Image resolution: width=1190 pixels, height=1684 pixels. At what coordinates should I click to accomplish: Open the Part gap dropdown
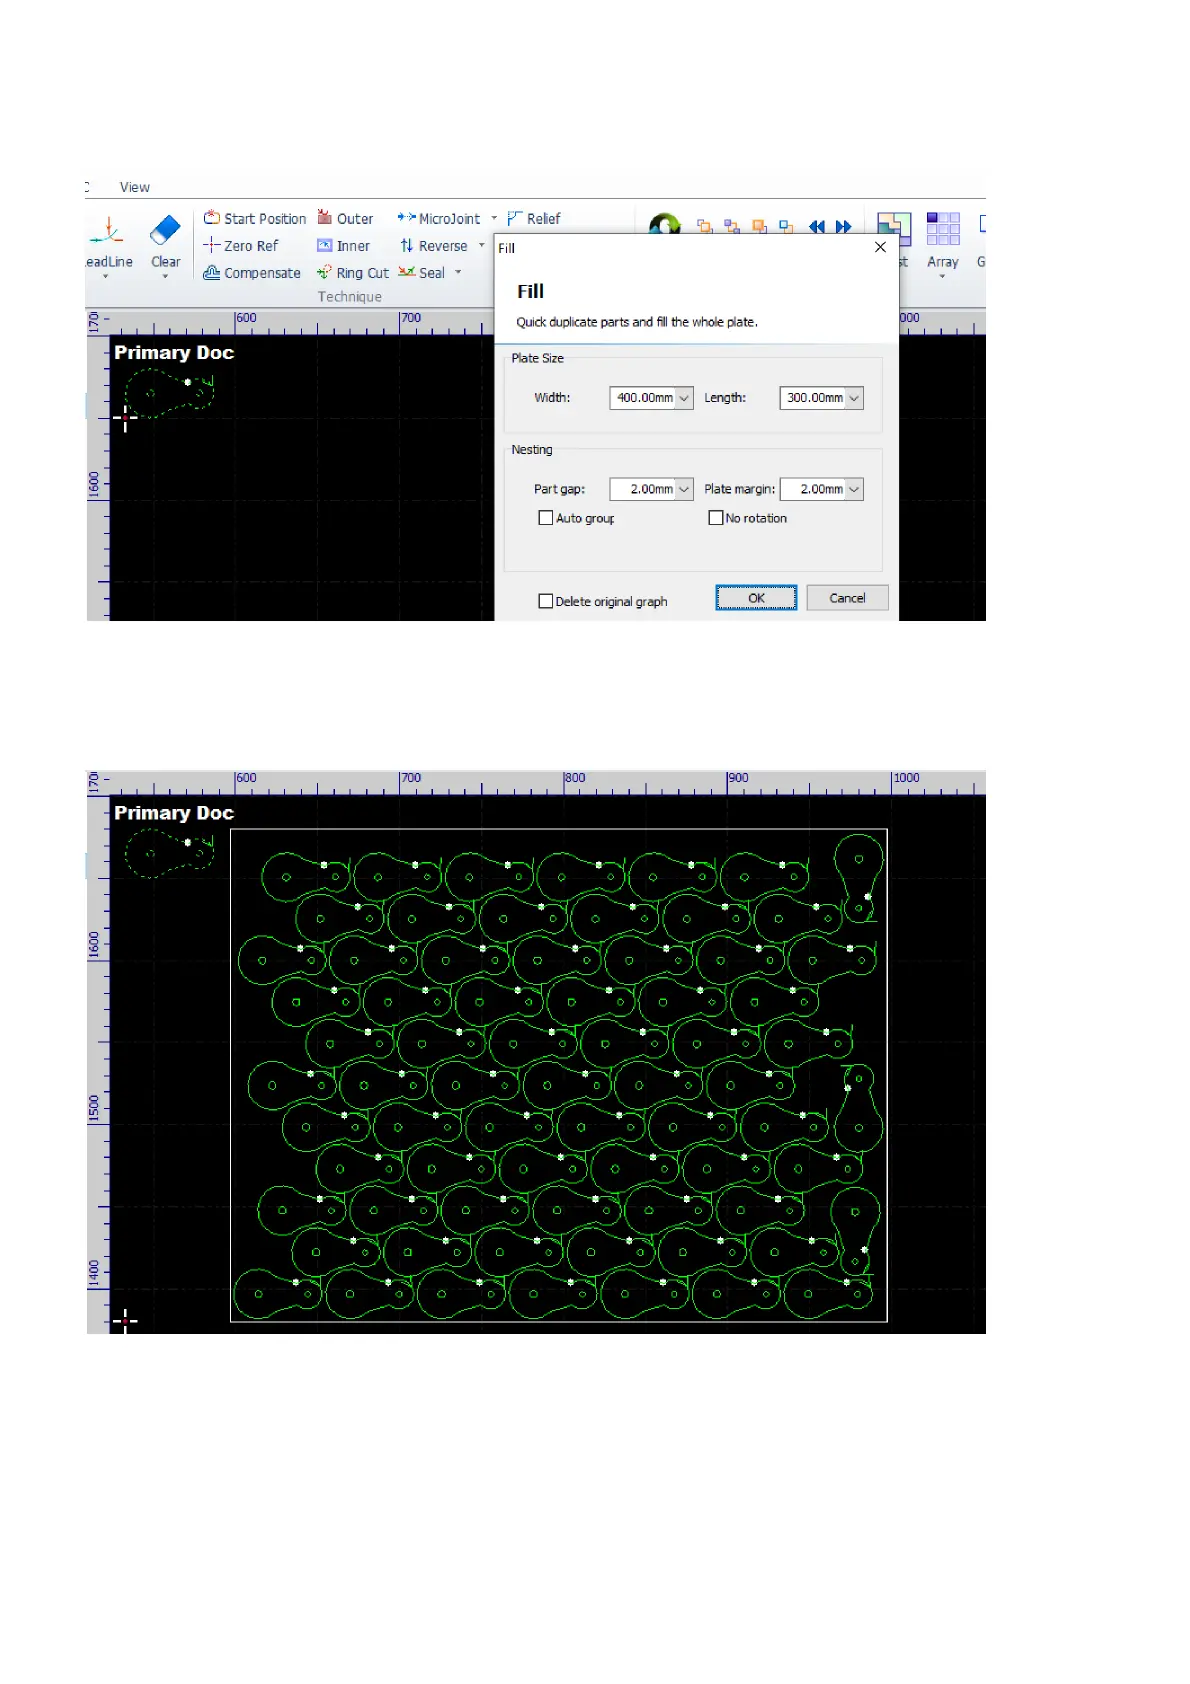pos(684,489)
